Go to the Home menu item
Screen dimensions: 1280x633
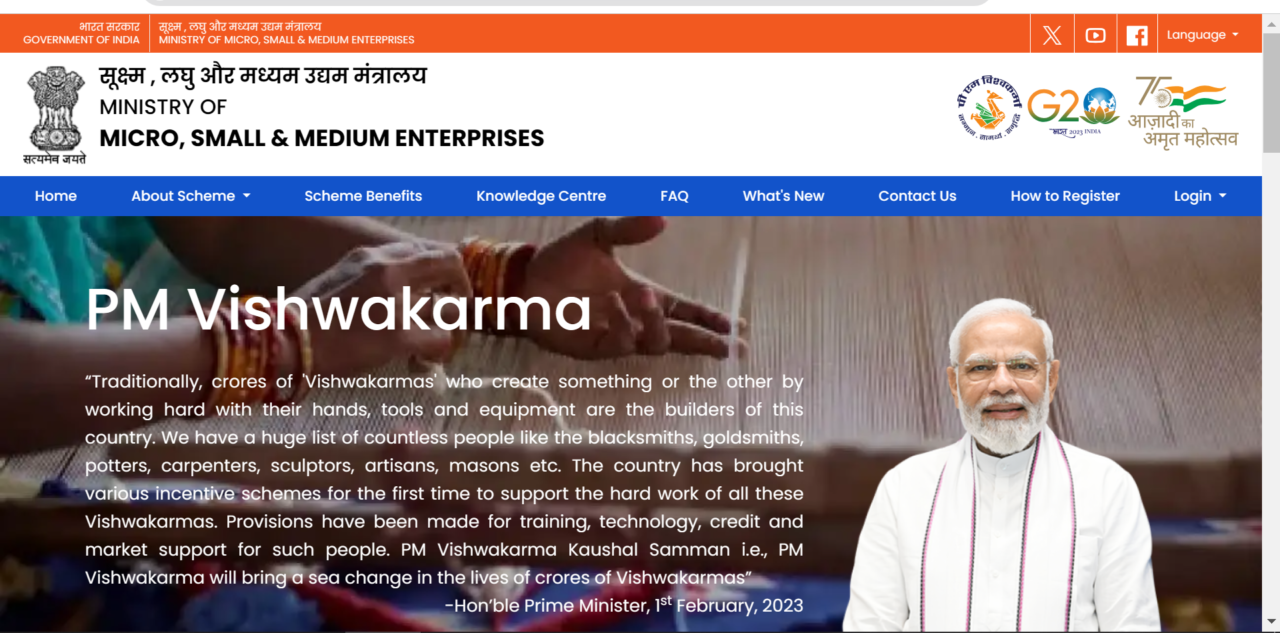[56, 196]
